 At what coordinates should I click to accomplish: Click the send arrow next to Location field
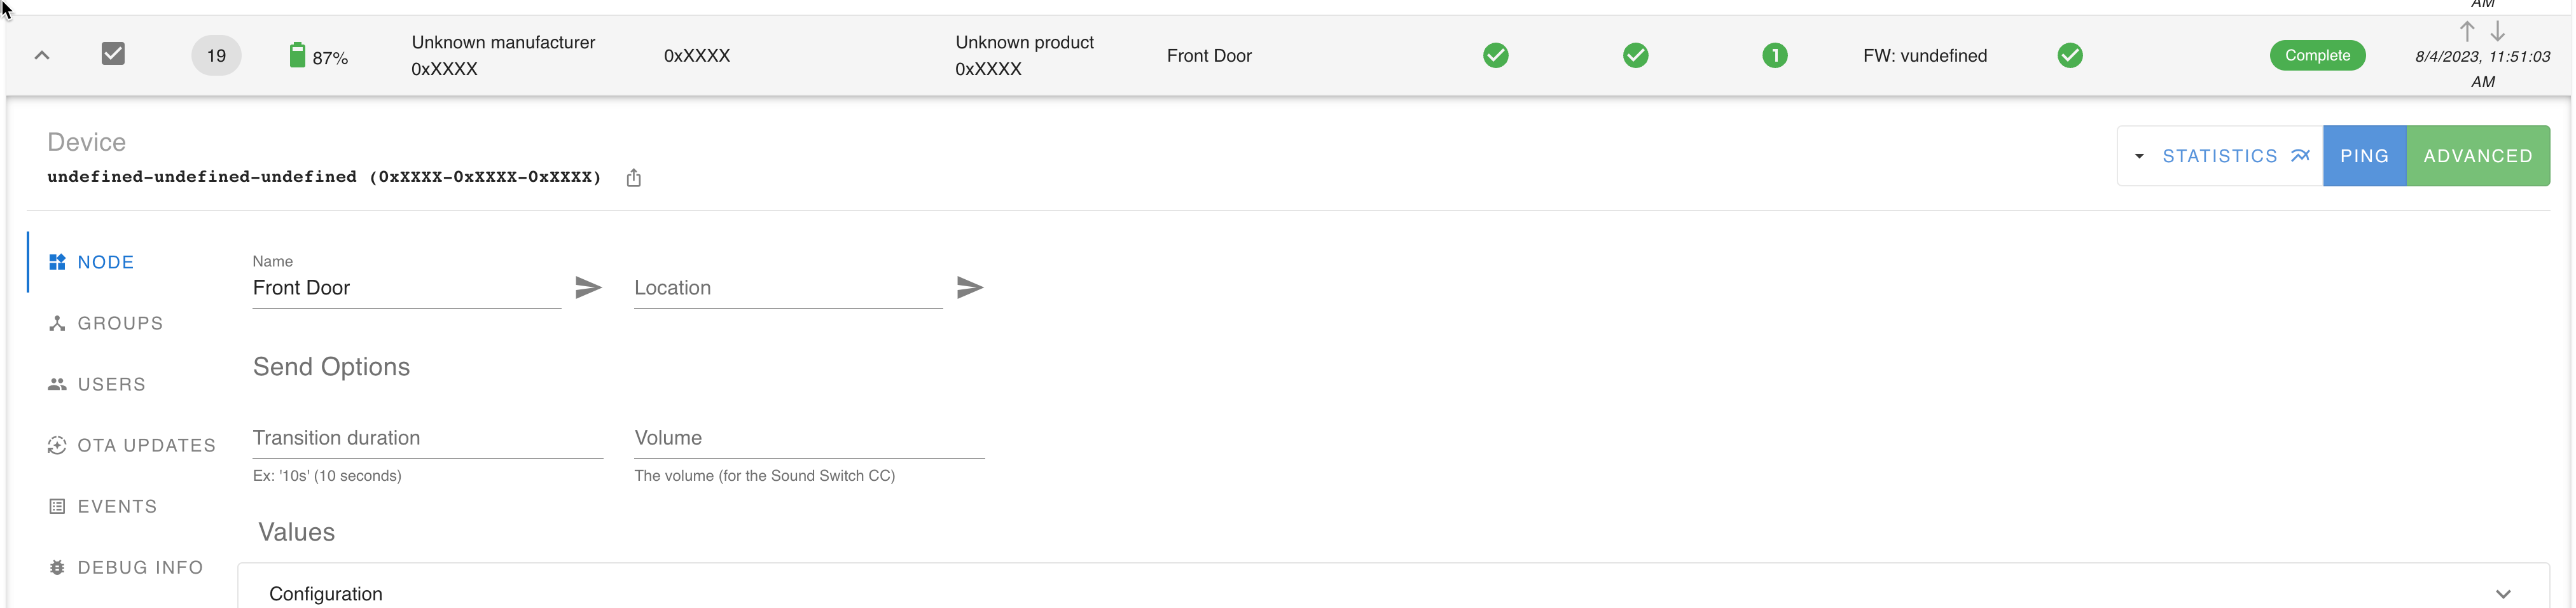tap(969, 288)
